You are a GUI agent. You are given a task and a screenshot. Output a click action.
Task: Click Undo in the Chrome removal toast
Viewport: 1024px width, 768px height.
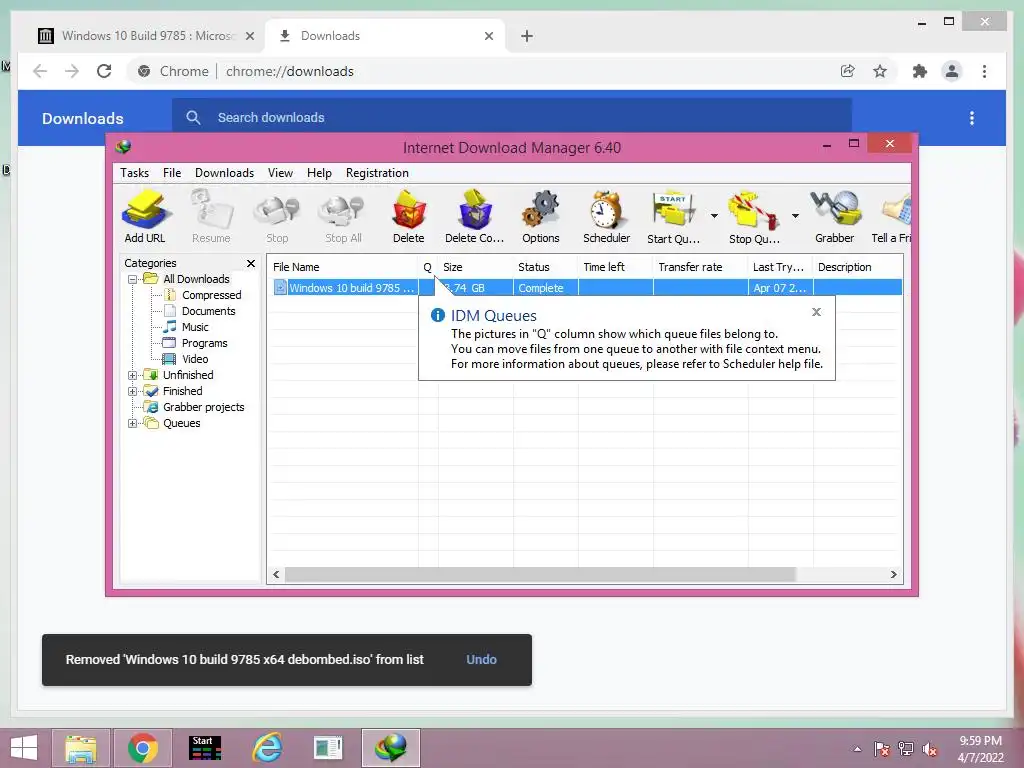click(x=481, y=660)
